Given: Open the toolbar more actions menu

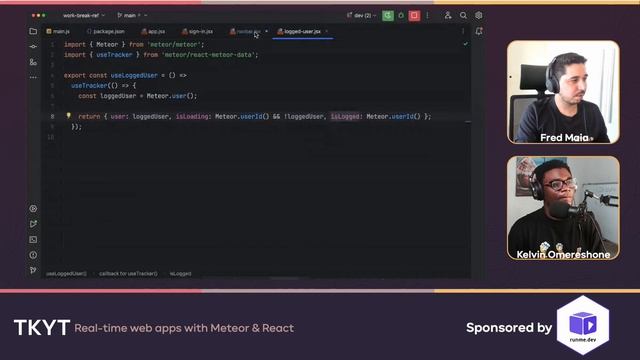Looking at the screenshot, I should 427,16.
